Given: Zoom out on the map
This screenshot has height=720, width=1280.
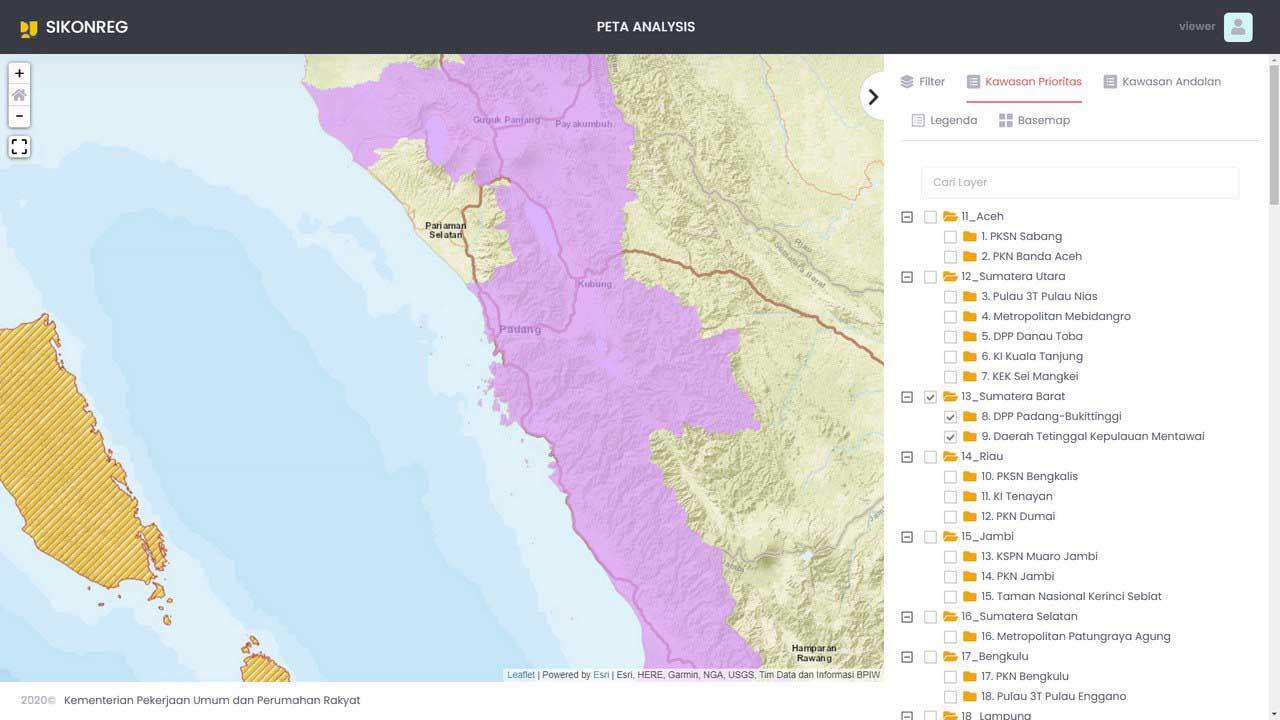Looking at the screenshot, I should coord(19,117).
